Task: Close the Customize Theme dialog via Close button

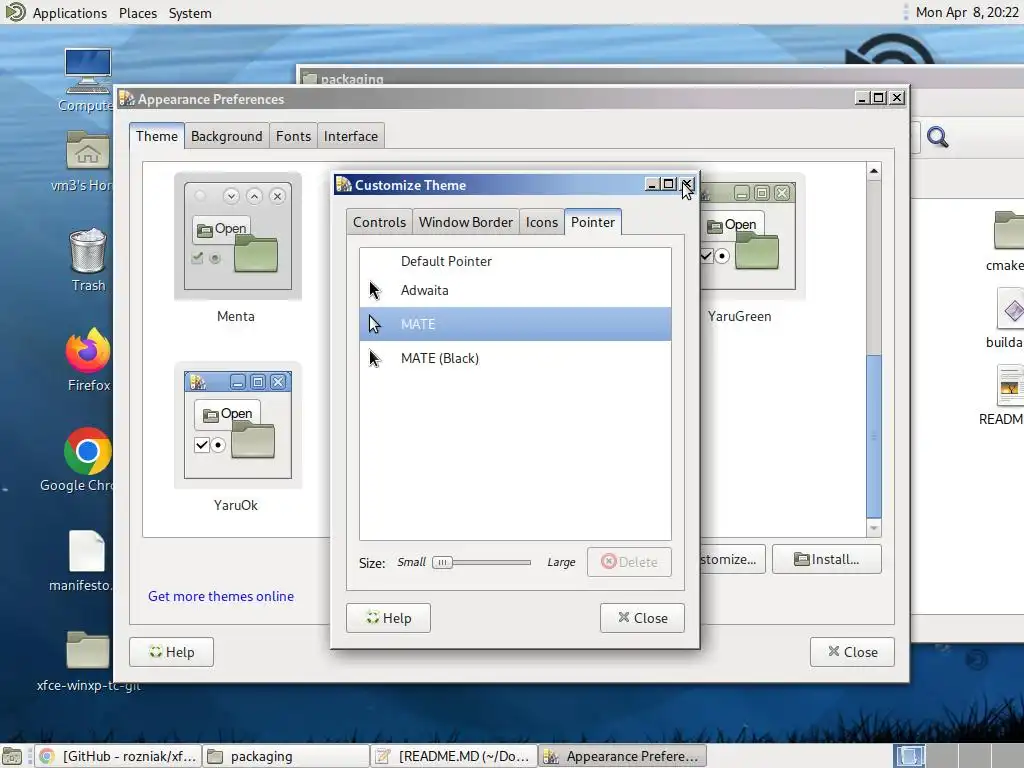Action: point(642,618)
